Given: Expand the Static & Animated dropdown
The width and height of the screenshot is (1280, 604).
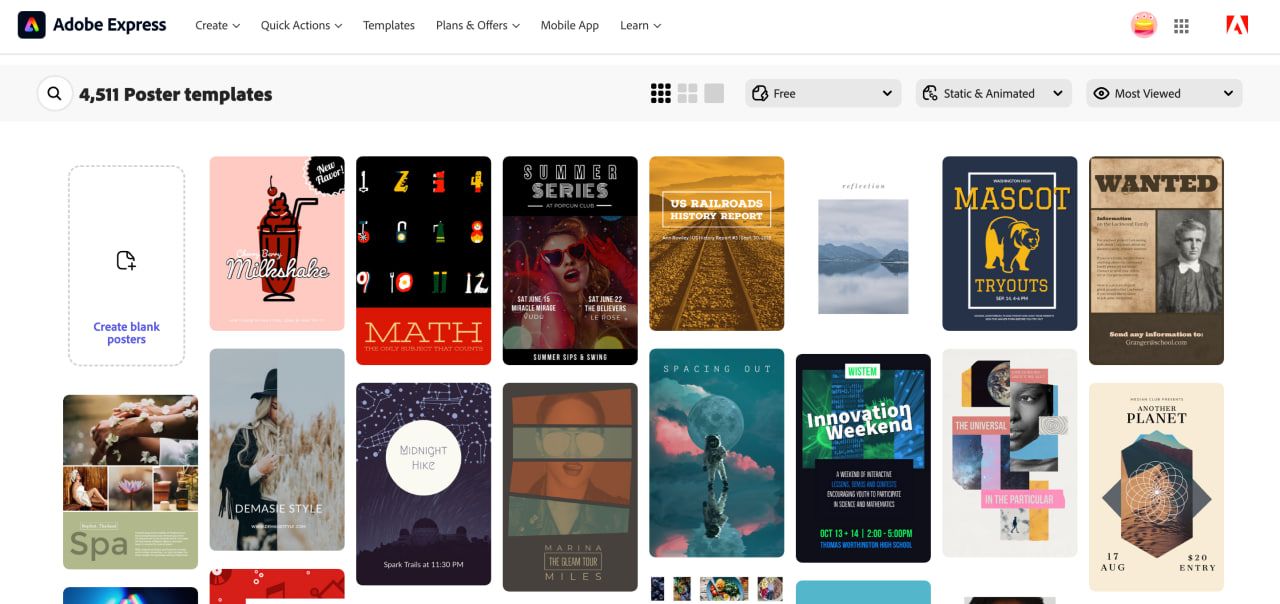Looking at the screenshot, I should 994,93.
